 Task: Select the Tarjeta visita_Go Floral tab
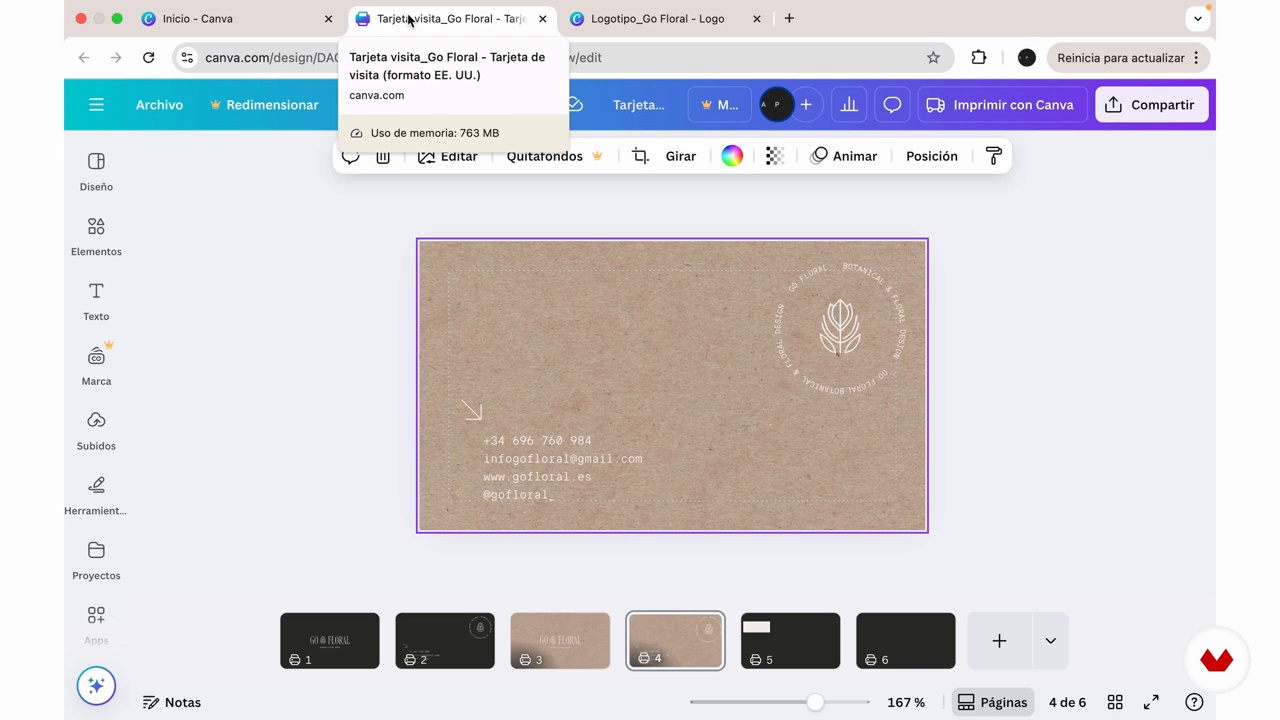coord(450,19)
